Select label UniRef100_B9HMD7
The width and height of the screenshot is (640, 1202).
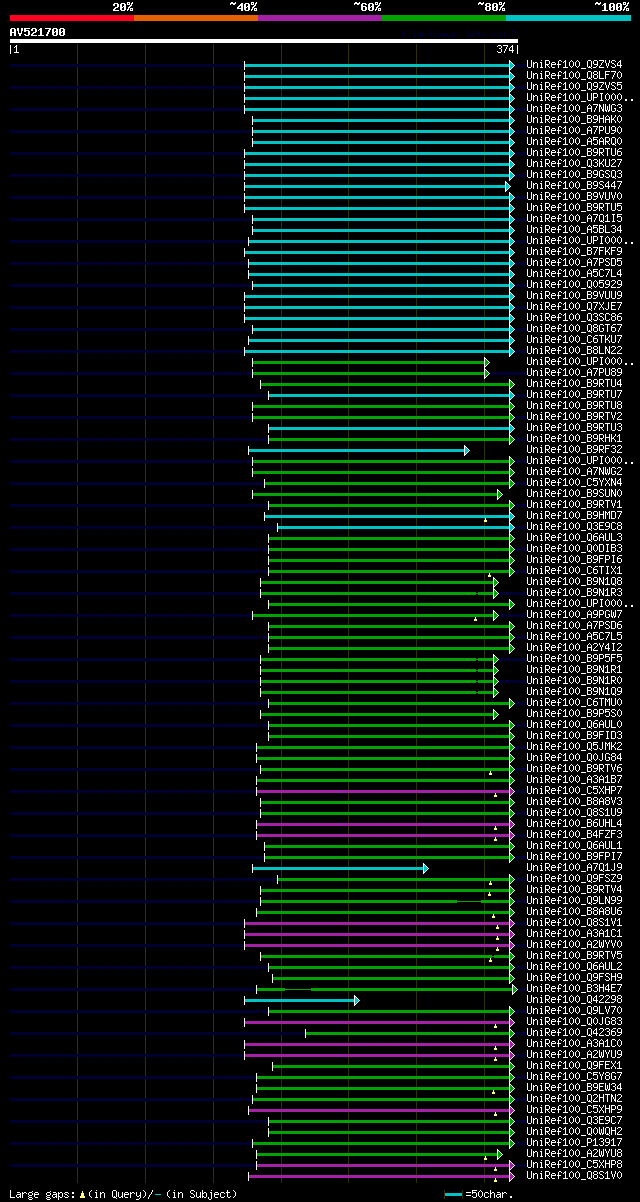pyautogui.click(x=574, y=515)
